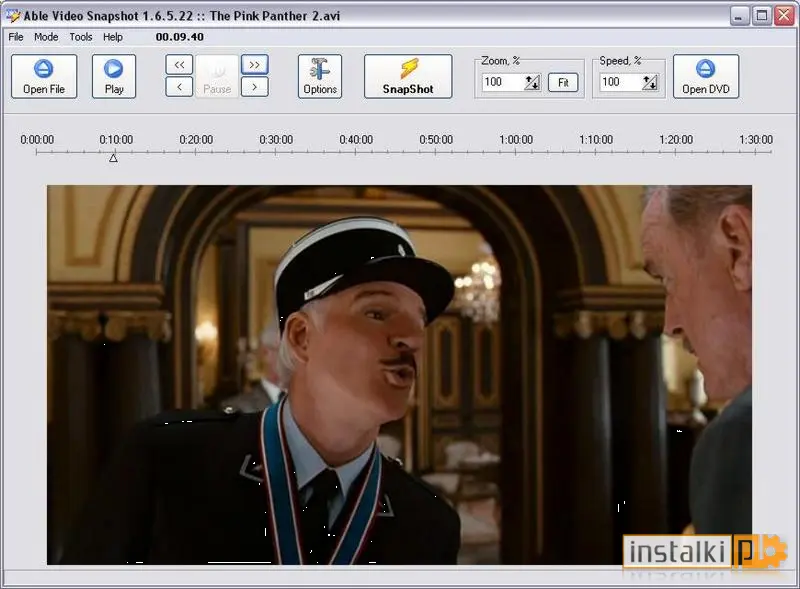Click the current time display 00.09.40

click(180, 37)
